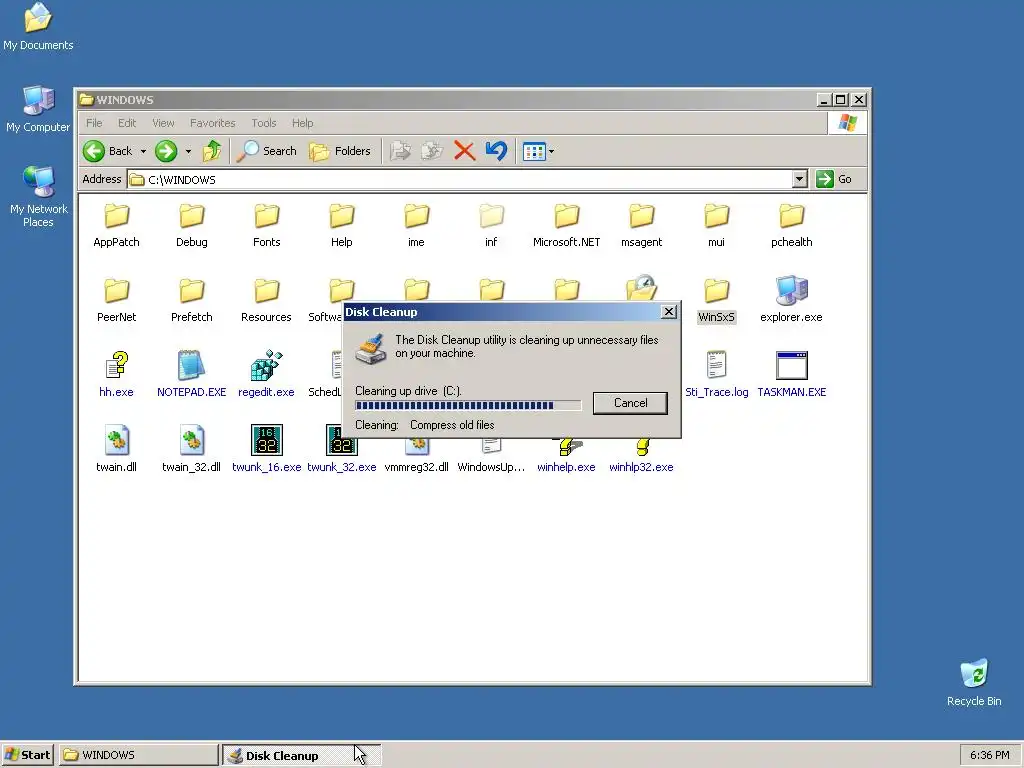Select the Fonts folder
Image resolution: width=1024 pixels, height=768 pixels.
[x=266, y=226]
